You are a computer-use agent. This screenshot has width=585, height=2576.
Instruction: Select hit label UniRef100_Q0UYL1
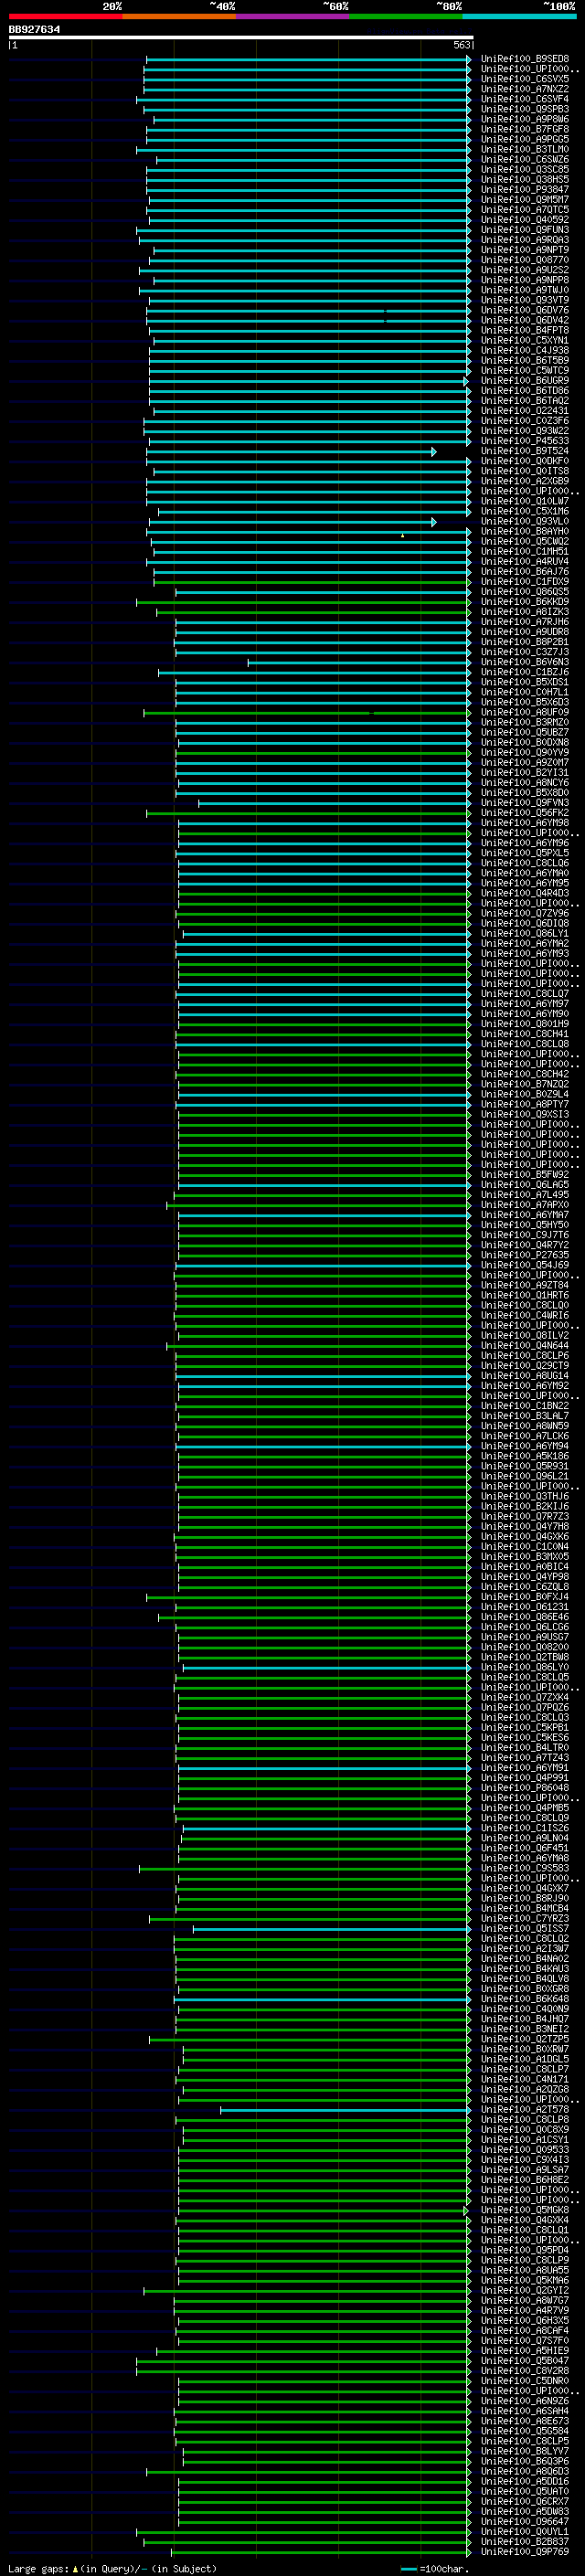524,2532
